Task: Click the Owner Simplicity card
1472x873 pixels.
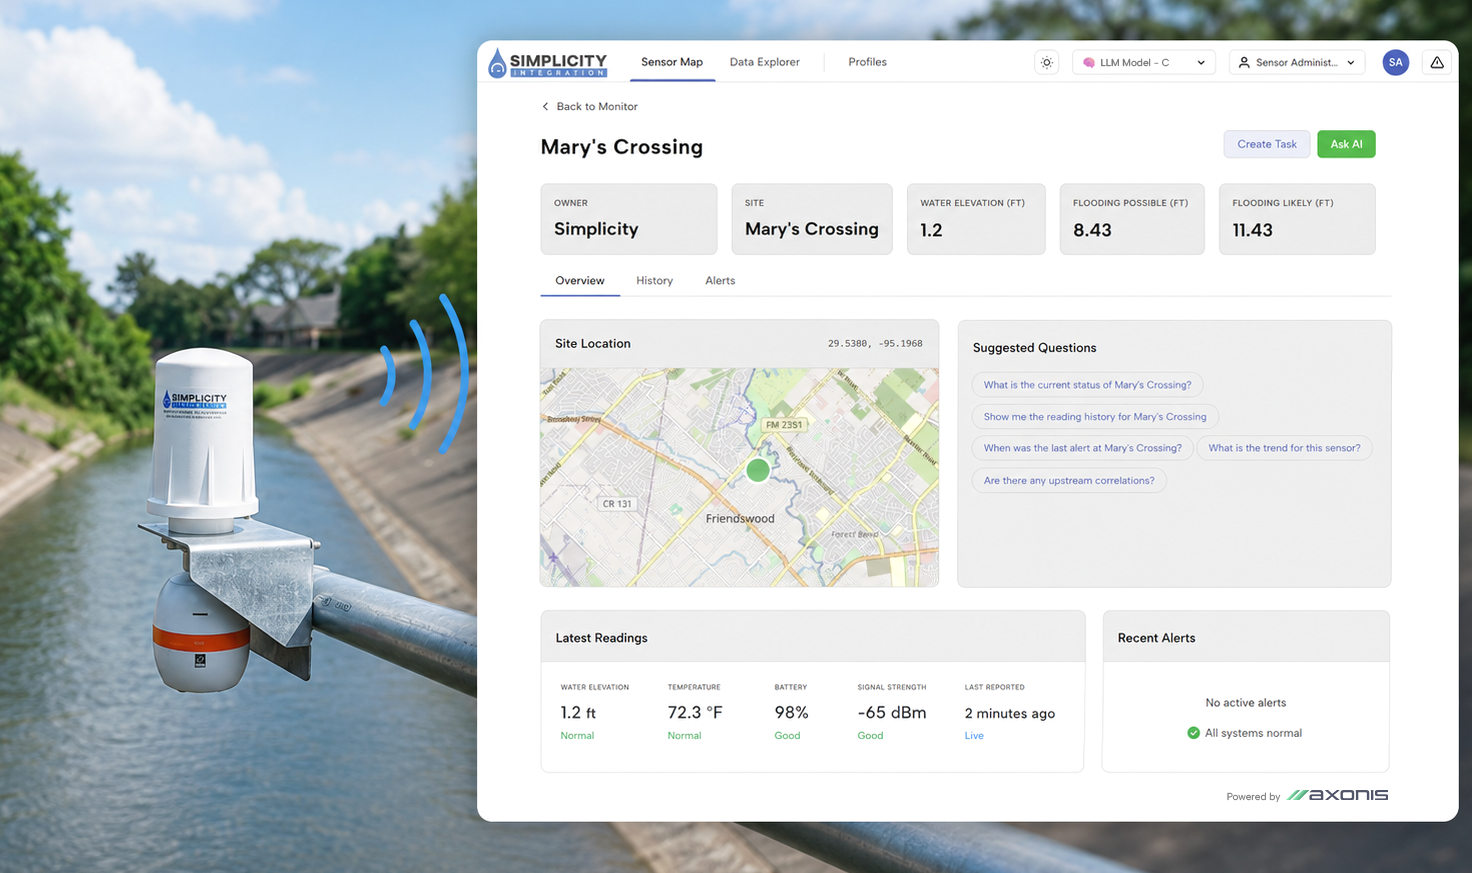Action: (629, 219)
